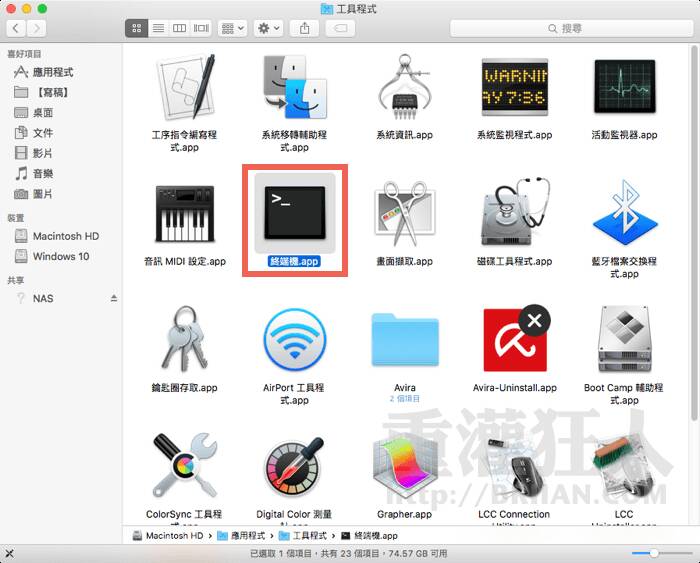Select the 系統資訊.app caliper icon
Image resolution: width=700 pixels, height=563 pixels.
click(x=404, y=87)
